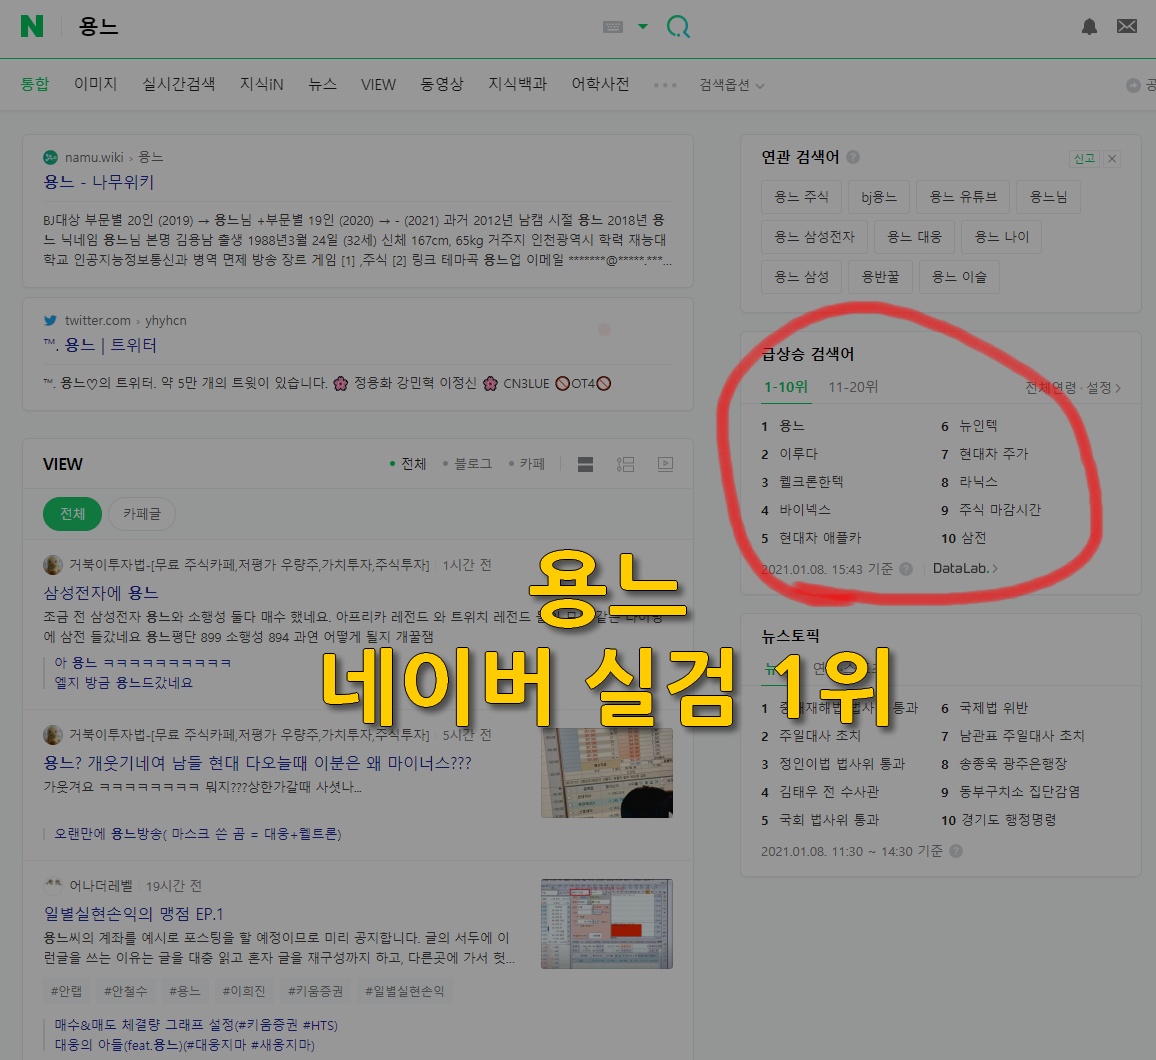The image size is (1156, 1060).
Task: Open post titled 삼성전자에 용느
Action: 101,593
